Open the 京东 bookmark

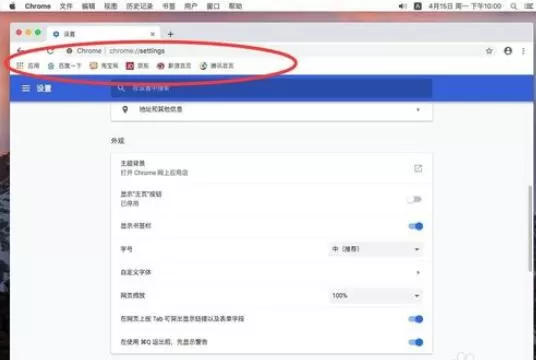coord(137,66)
